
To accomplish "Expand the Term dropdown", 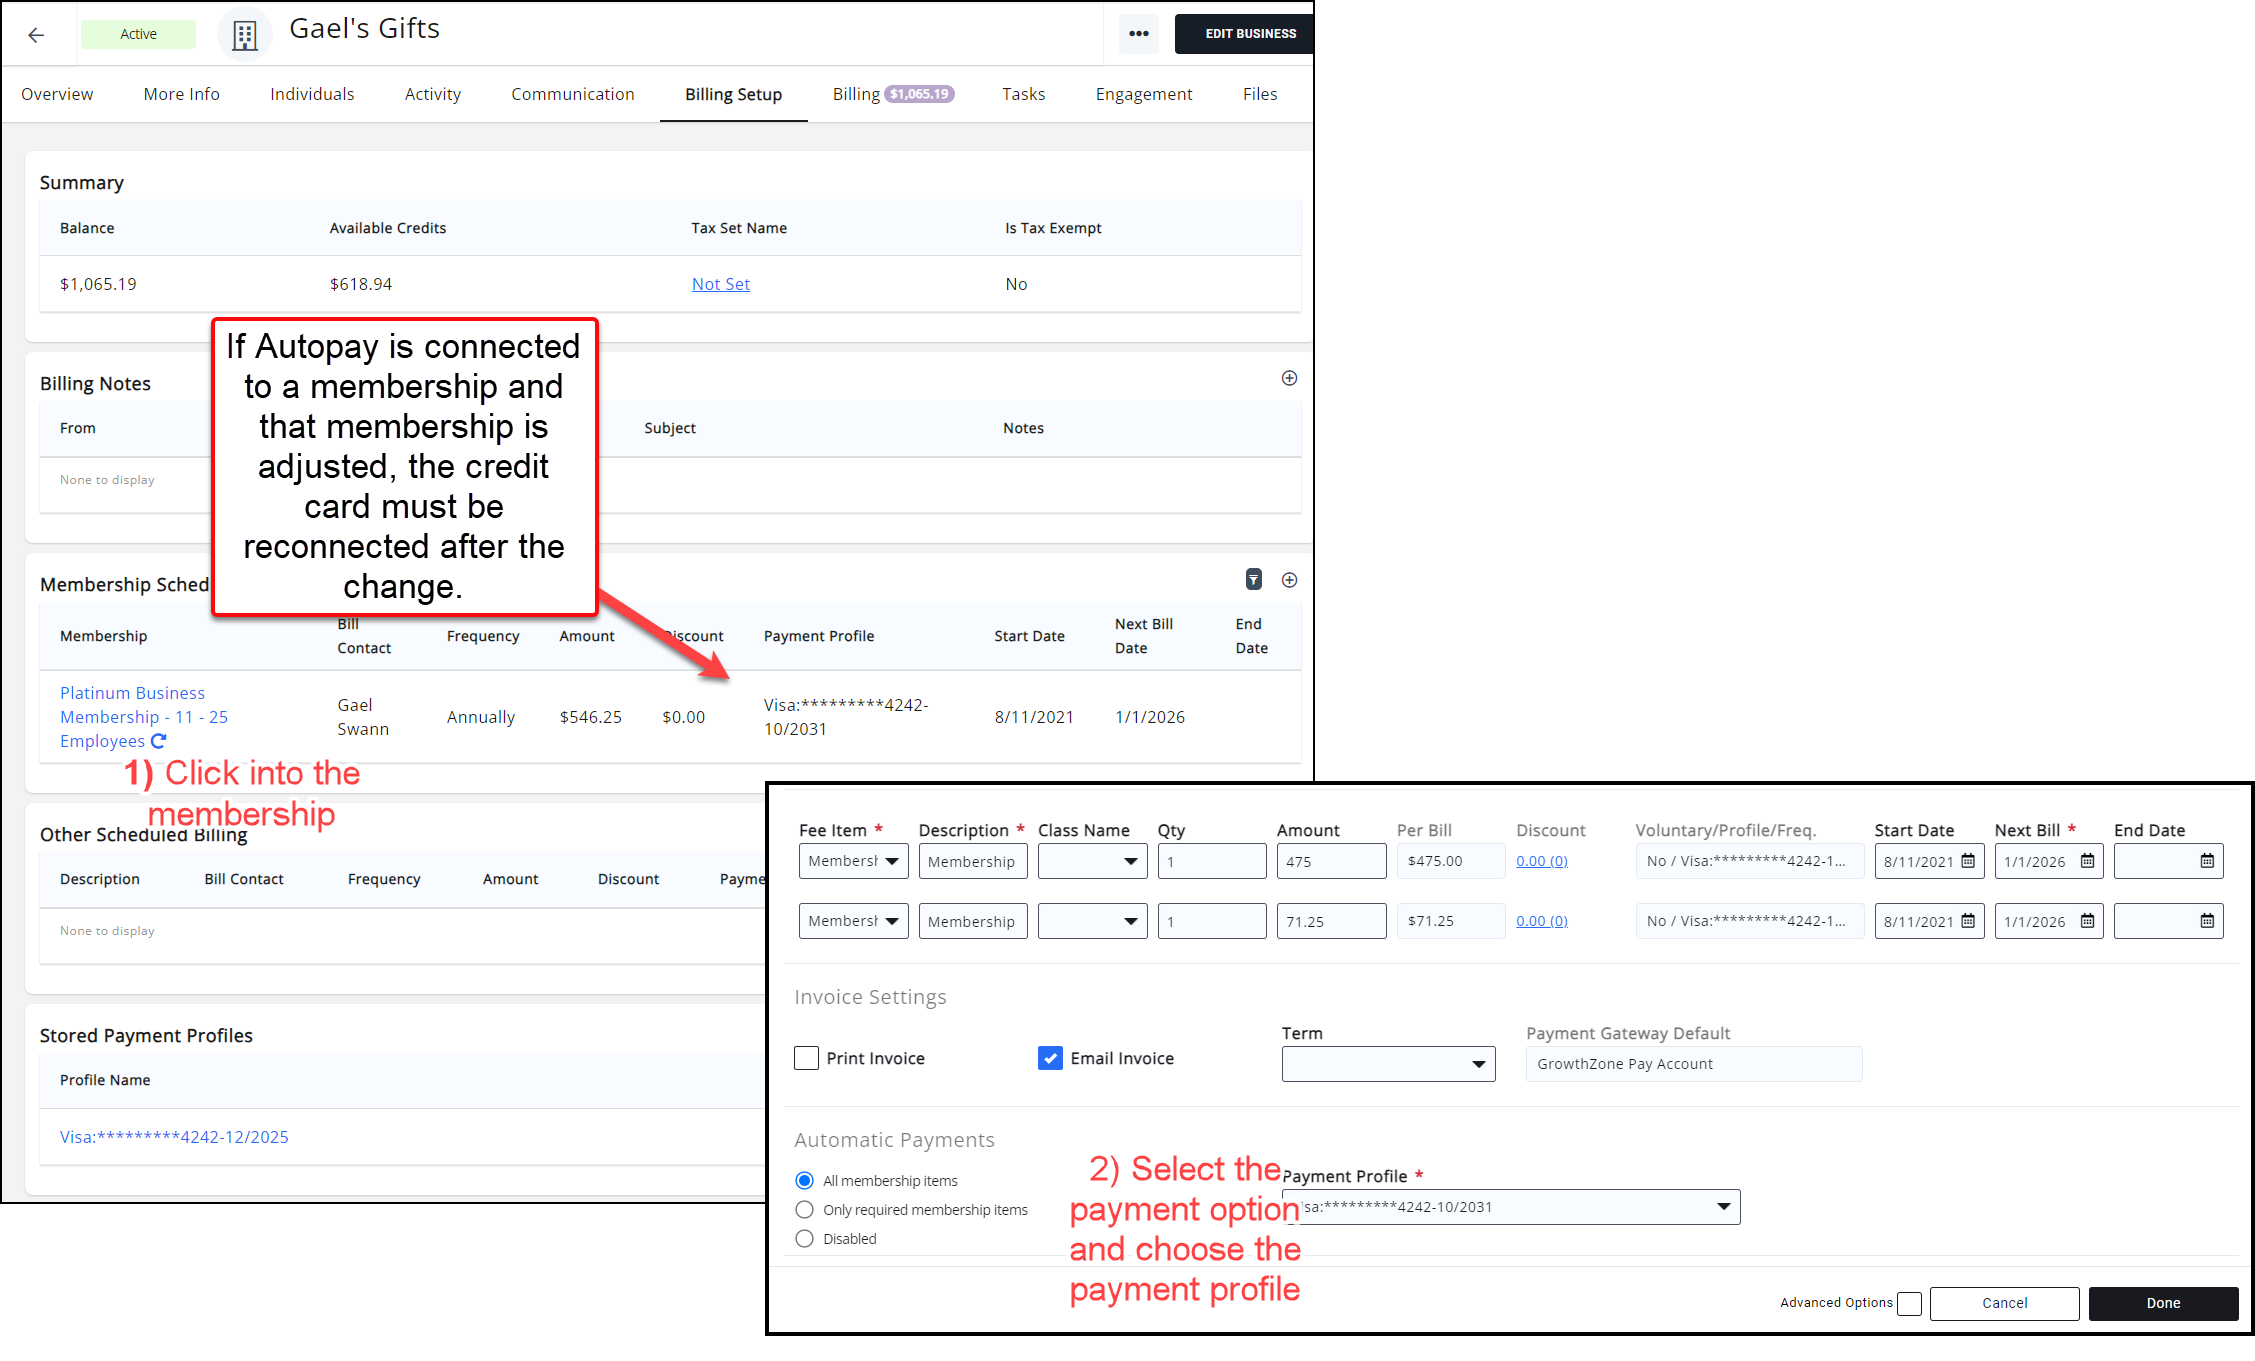I will [1388, 1064].
